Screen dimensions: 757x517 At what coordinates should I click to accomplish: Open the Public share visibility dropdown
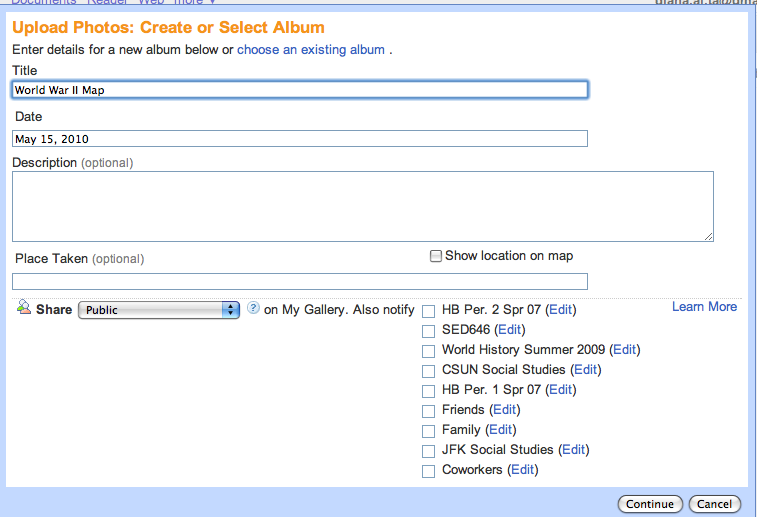(x=159, y=310)
